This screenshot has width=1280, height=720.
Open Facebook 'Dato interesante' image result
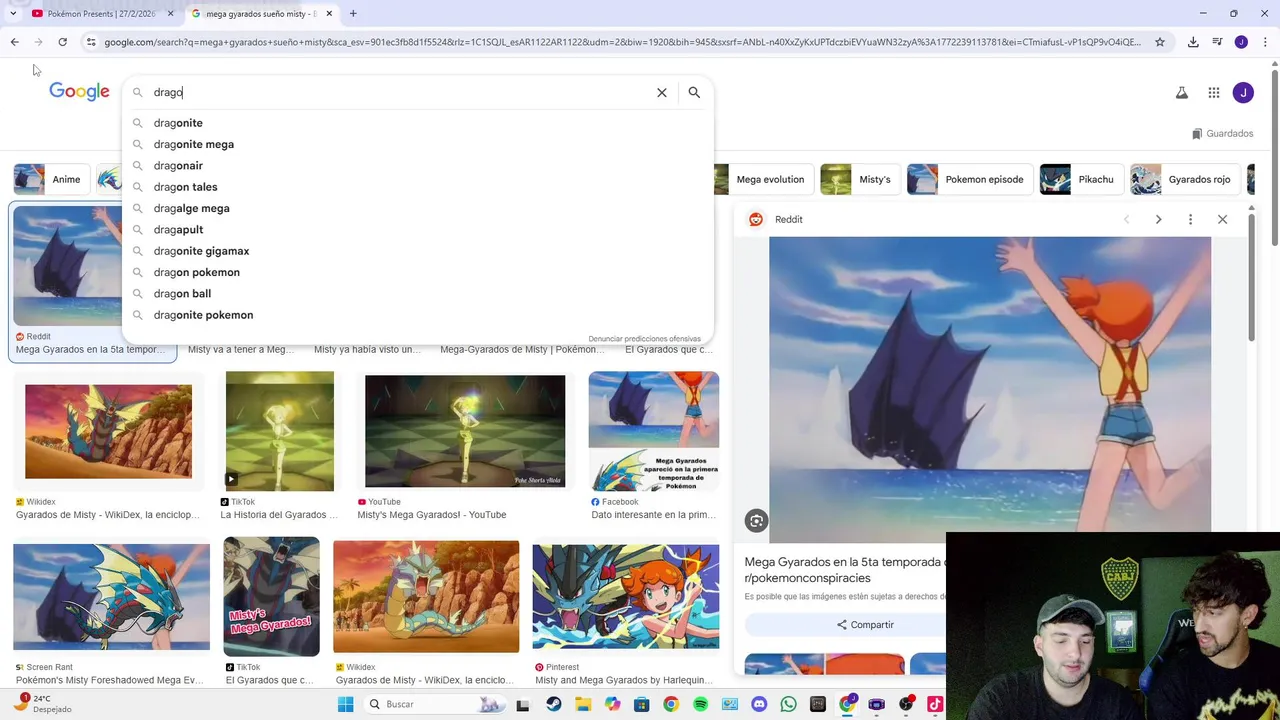(x=654, y=431)
